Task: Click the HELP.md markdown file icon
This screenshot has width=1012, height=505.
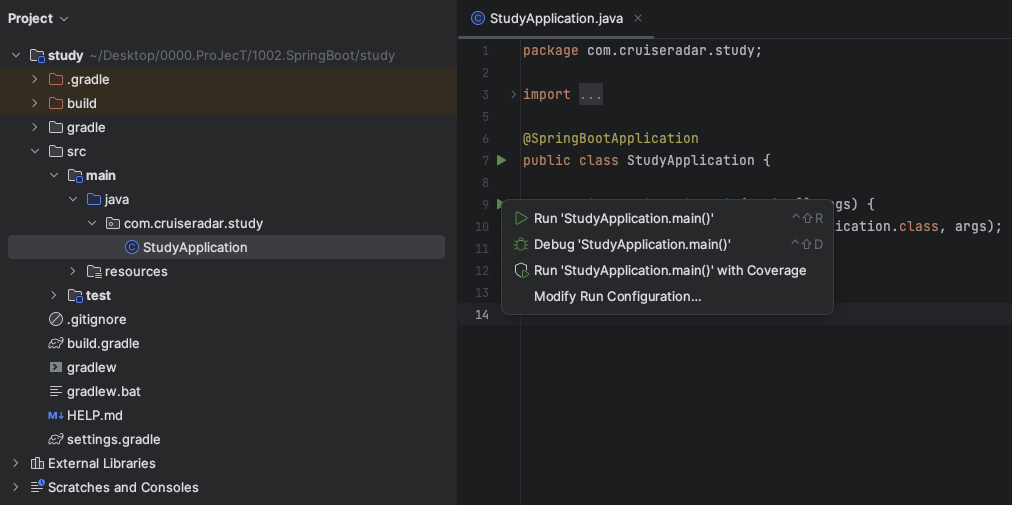Action: point(56,415)
